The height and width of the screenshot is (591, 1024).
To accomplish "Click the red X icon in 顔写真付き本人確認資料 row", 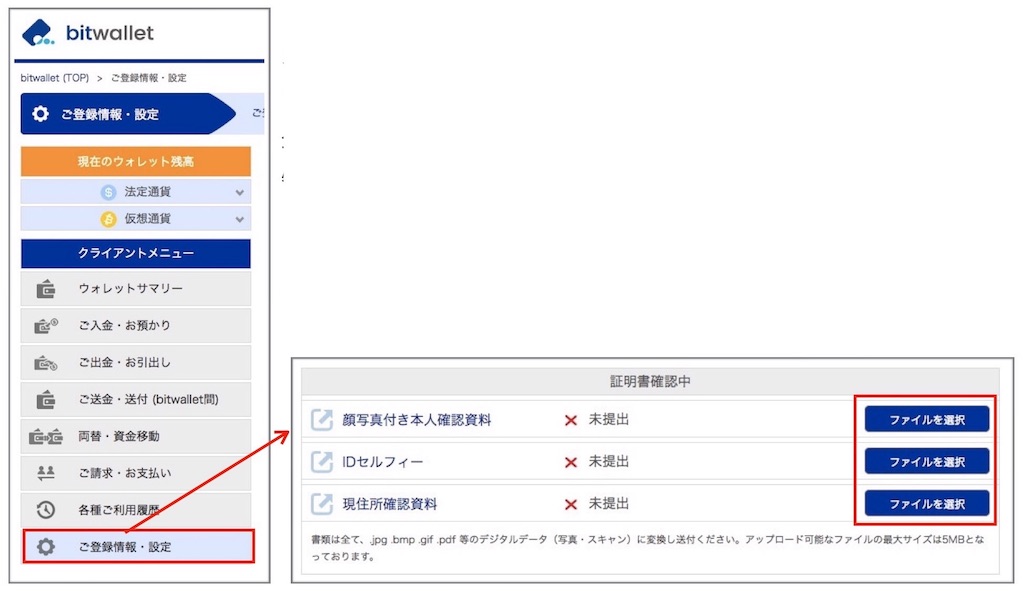I will pyautogui.click(x=571, y=421).
